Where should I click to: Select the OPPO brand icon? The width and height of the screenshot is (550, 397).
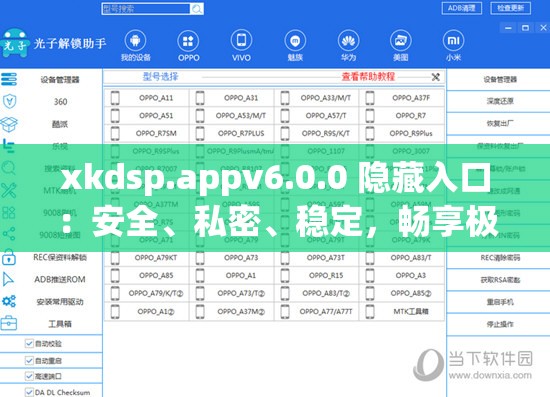(x=188, y=41)
